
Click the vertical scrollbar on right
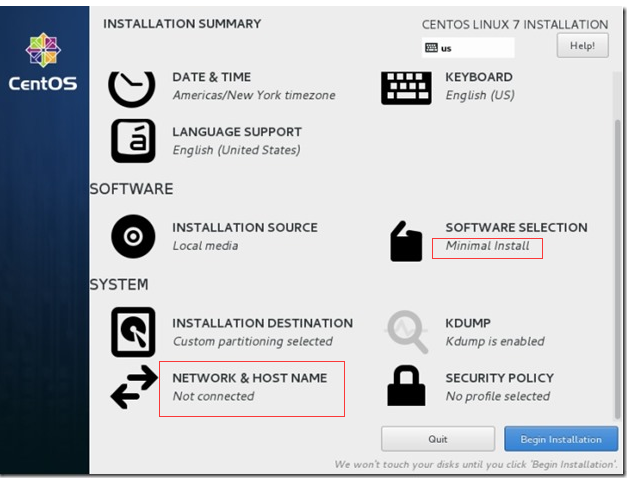click(x=617, y=270)
